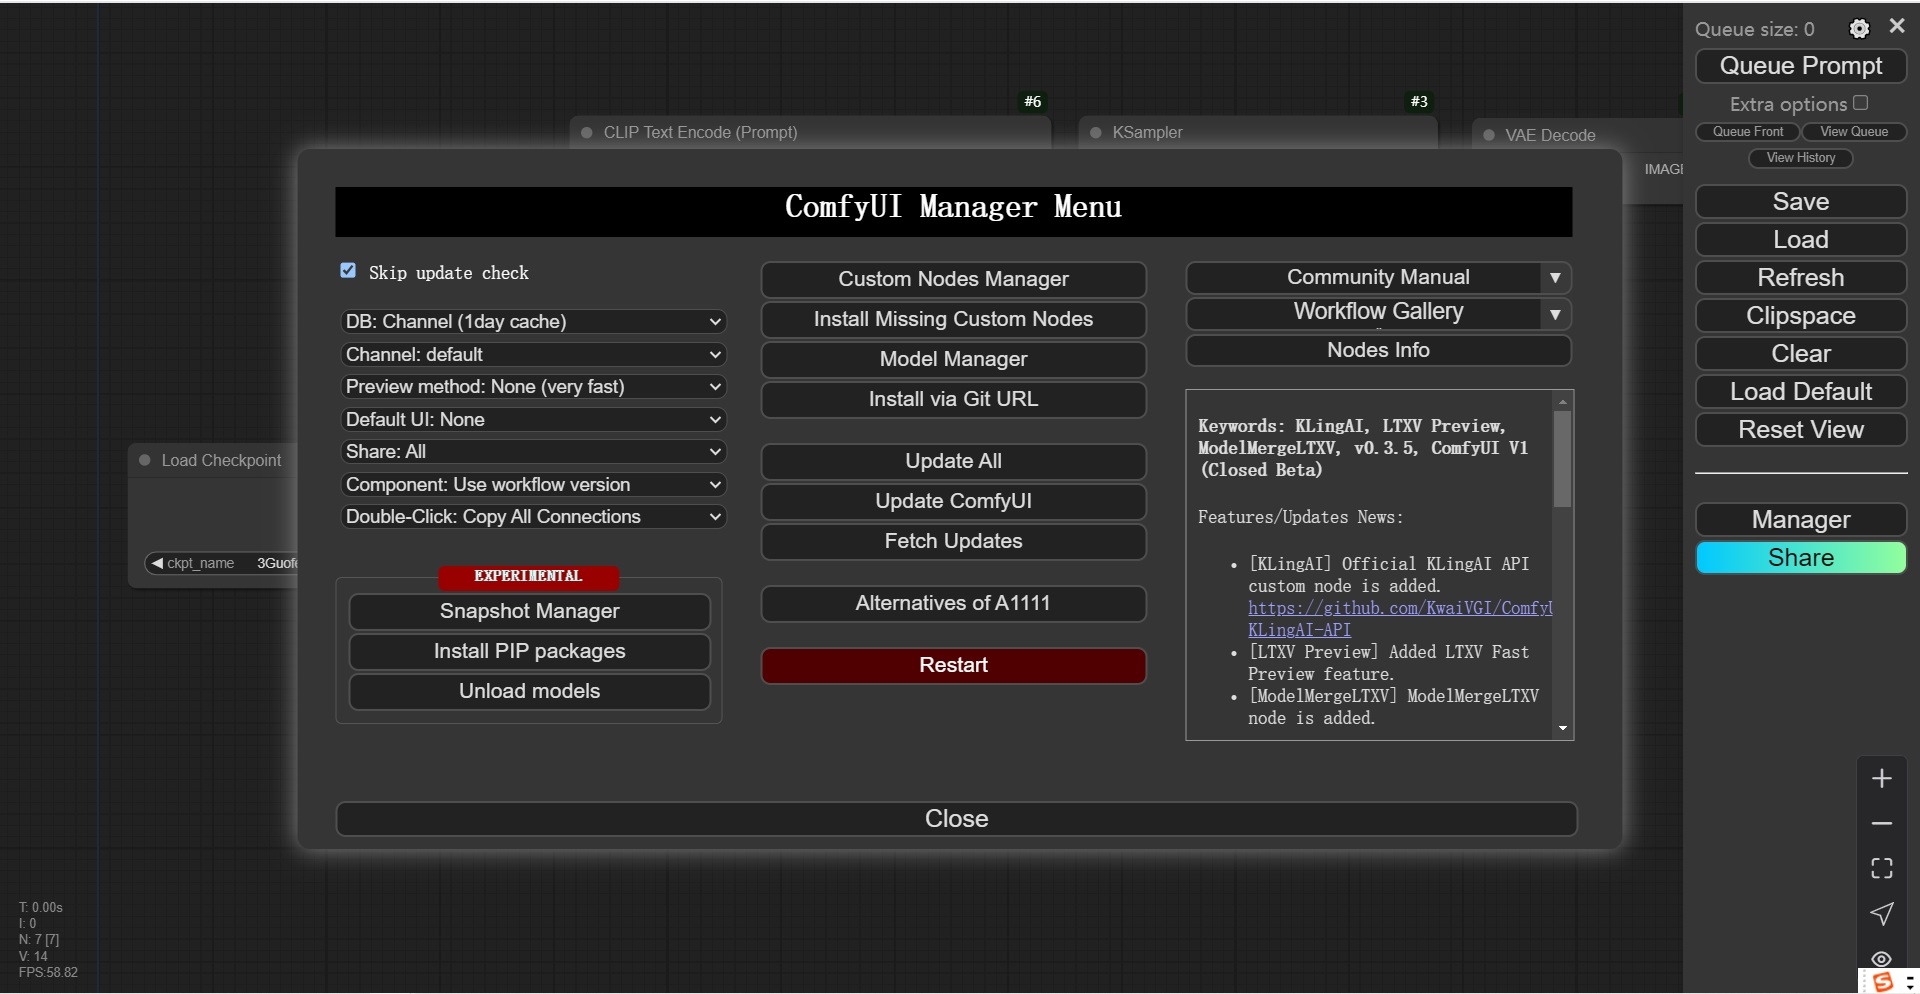Viewport: 1920px width, 994px height.
Task: Collapse the CLIP Text Encode node dot
Action: (587, 132)
